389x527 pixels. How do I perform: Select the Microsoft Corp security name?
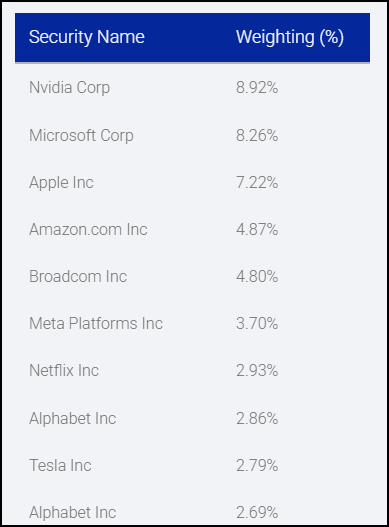(x=81, y=136)
